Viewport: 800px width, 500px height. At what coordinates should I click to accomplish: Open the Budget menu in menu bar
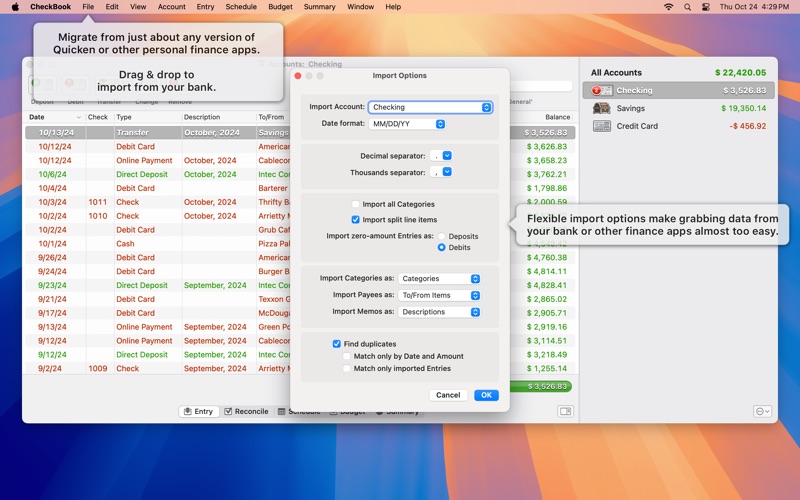coord(280,7)
